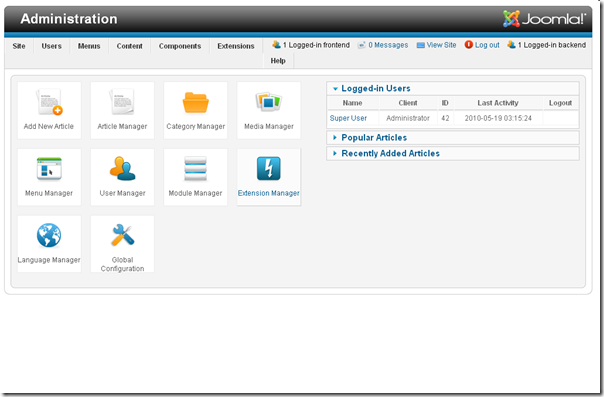Open the Content menu
This screenshot has width=604, height=397.
[x=129, y=46]
